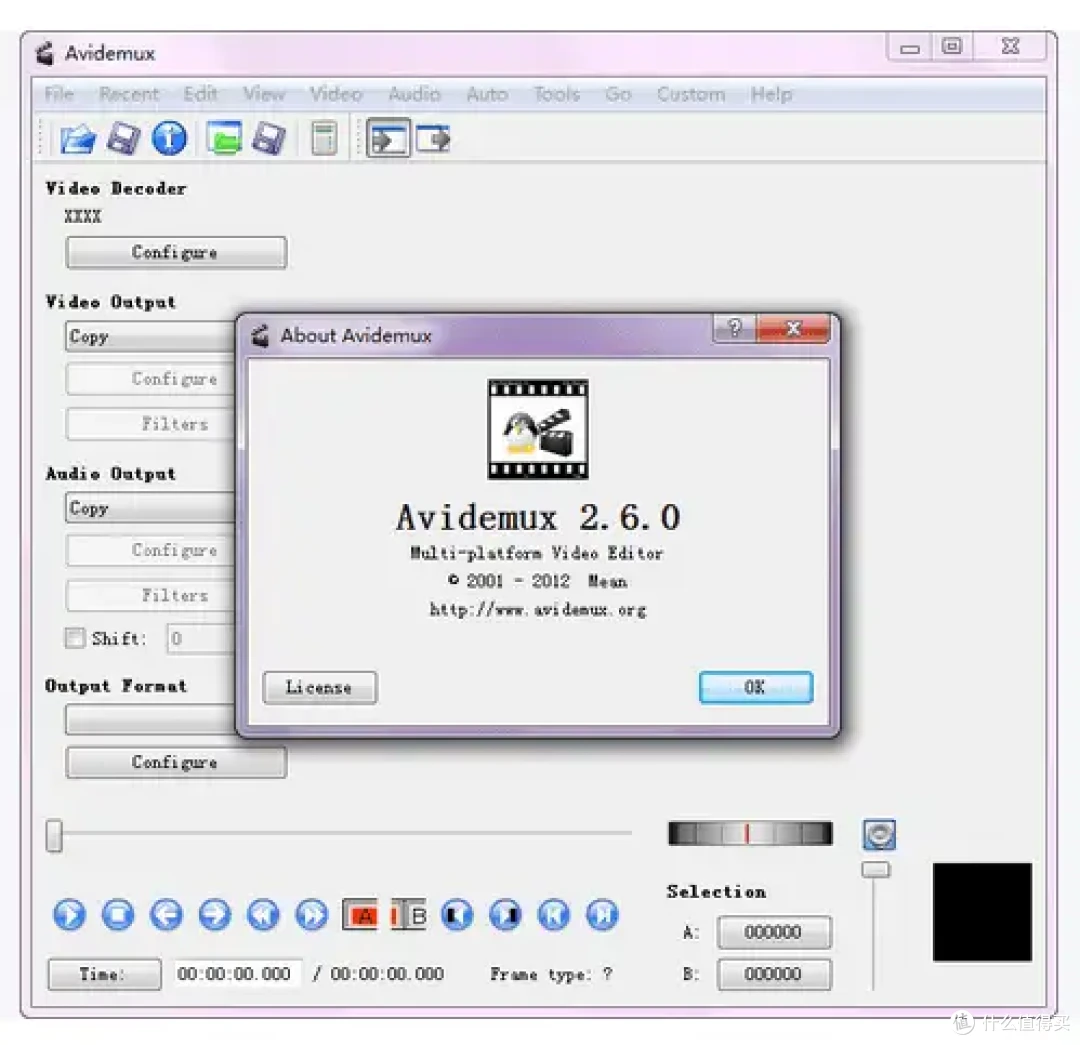The image size is (1080, 1045).
Task: Click the green Append video toolbar icon
Action: tap(224, 138)
